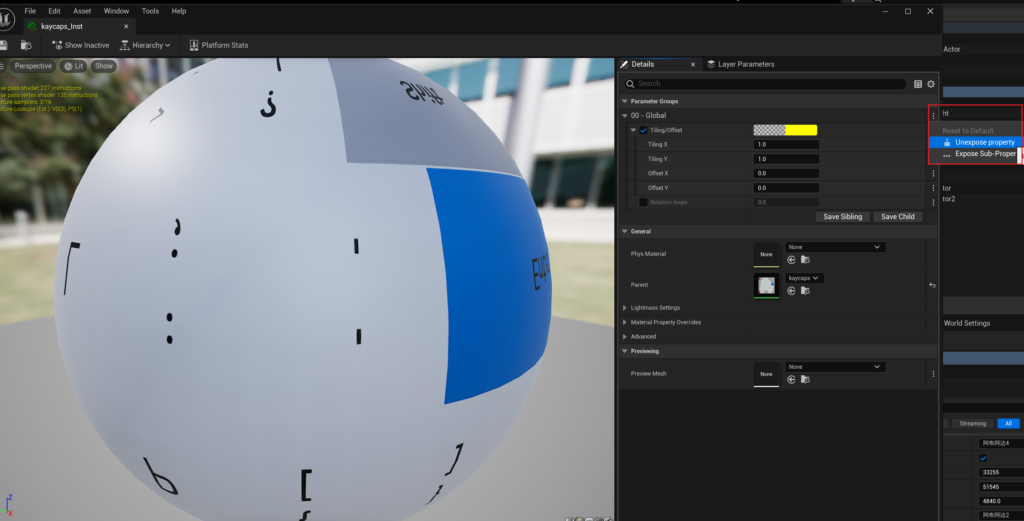Reset Parent property to default

[932, 285]
